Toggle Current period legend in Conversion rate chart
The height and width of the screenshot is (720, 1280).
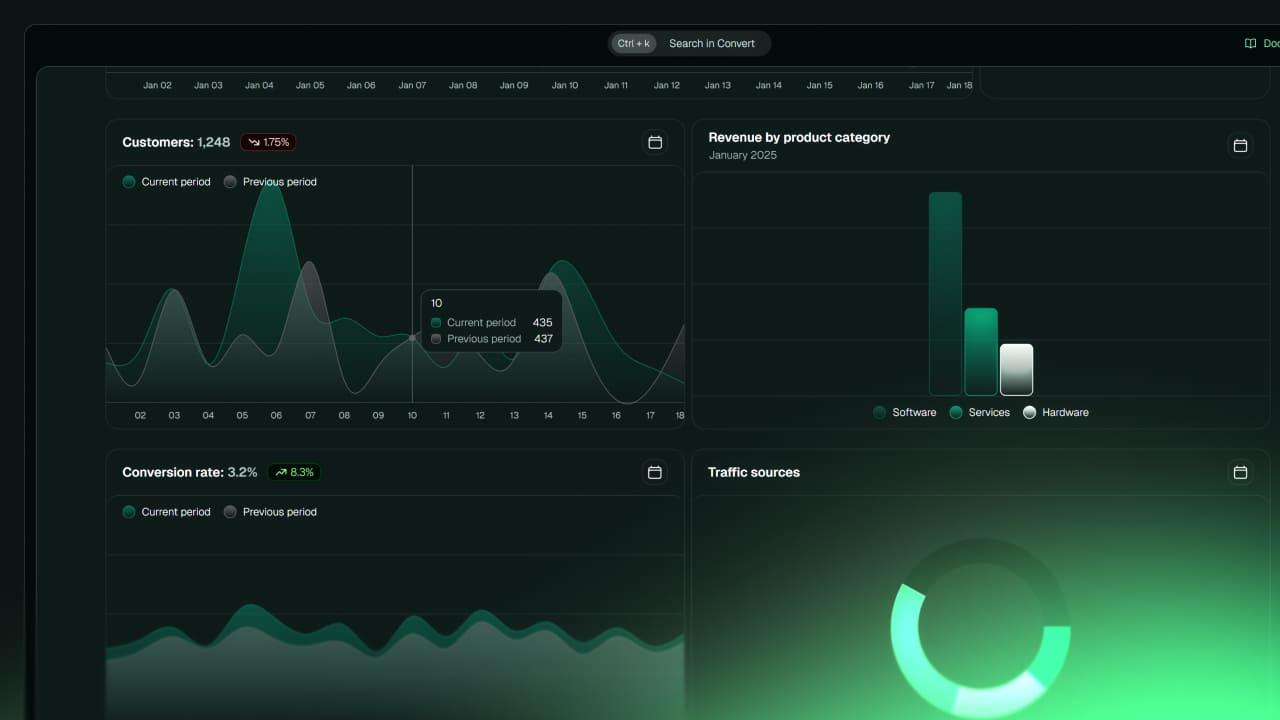pyautogui.click(x=166, y=512)
